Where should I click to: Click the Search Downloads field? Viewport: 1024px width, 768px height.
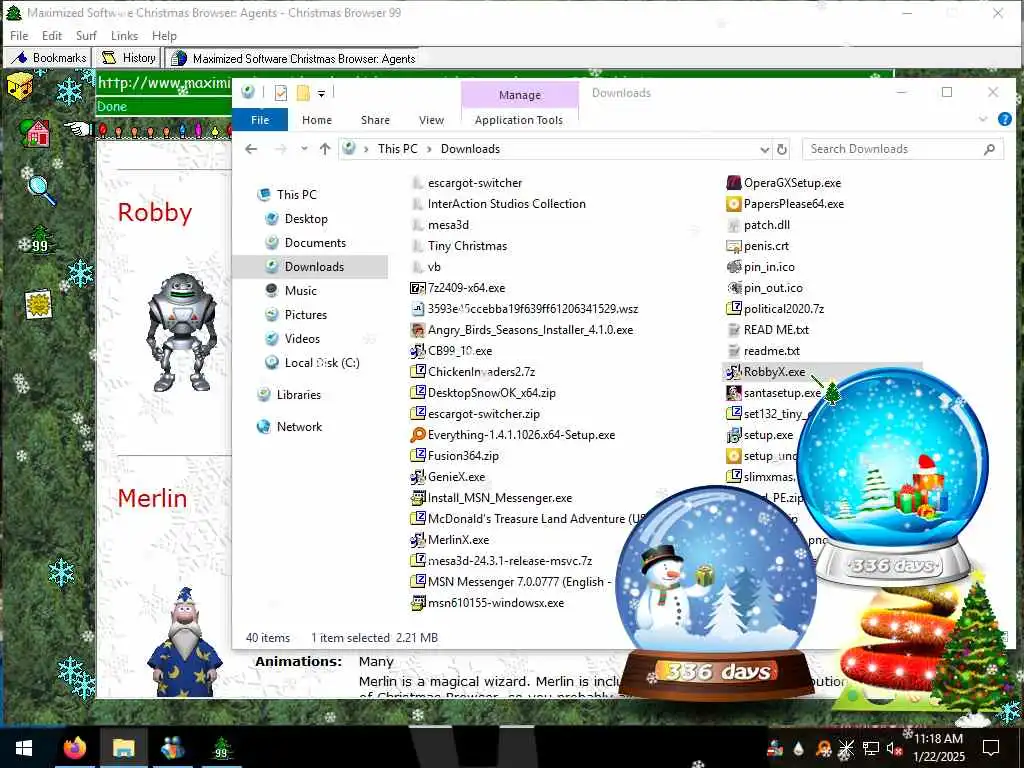903,149
